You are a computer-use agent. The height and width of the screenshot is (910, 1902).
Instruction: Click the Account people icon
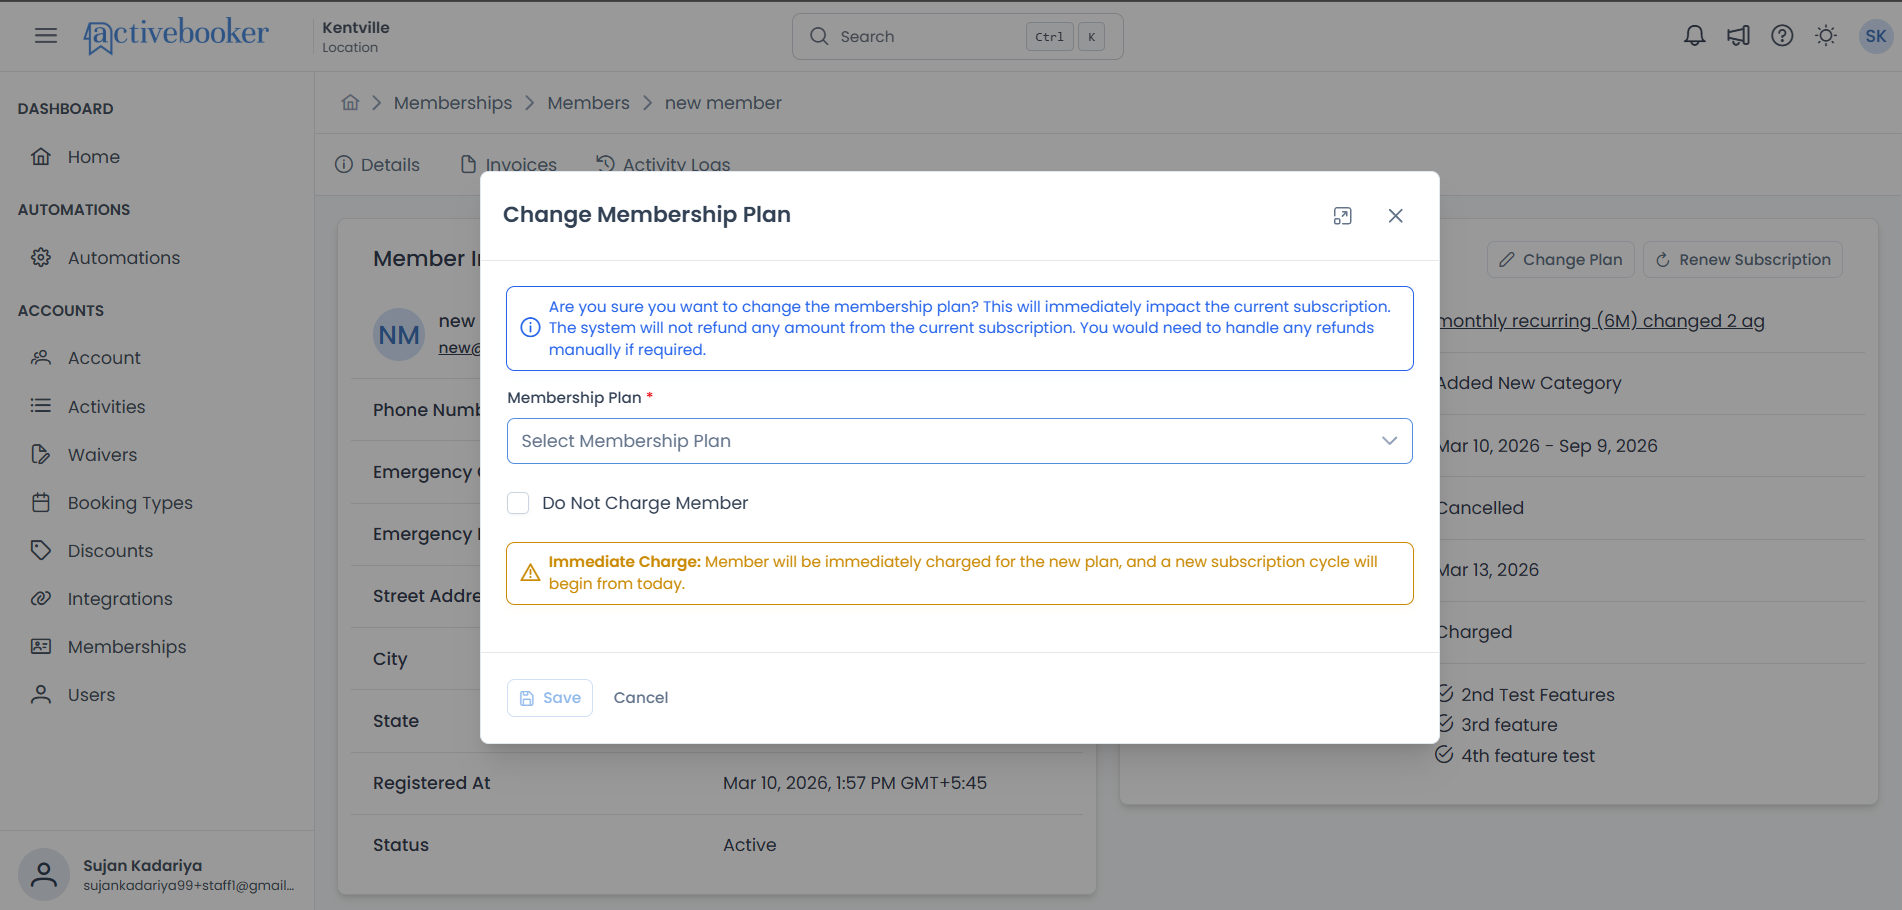pyautogui.click(x=41, y=358)
